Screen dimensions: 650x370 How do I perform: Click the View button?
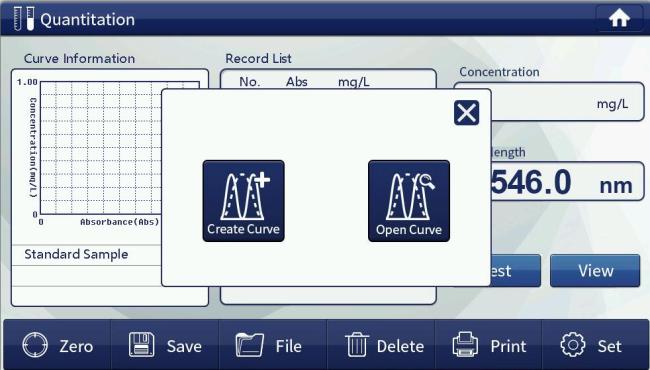pyautogui.click(x=595, y=271)
